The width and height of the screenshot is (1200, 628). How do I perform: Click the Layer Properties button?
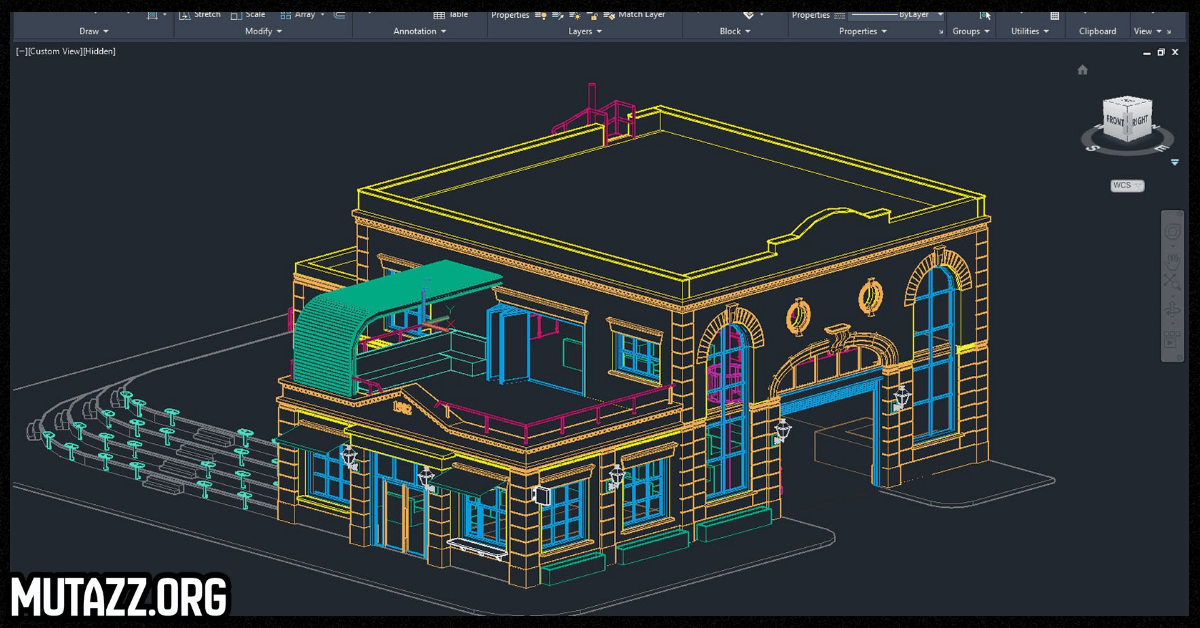(510, 14)
